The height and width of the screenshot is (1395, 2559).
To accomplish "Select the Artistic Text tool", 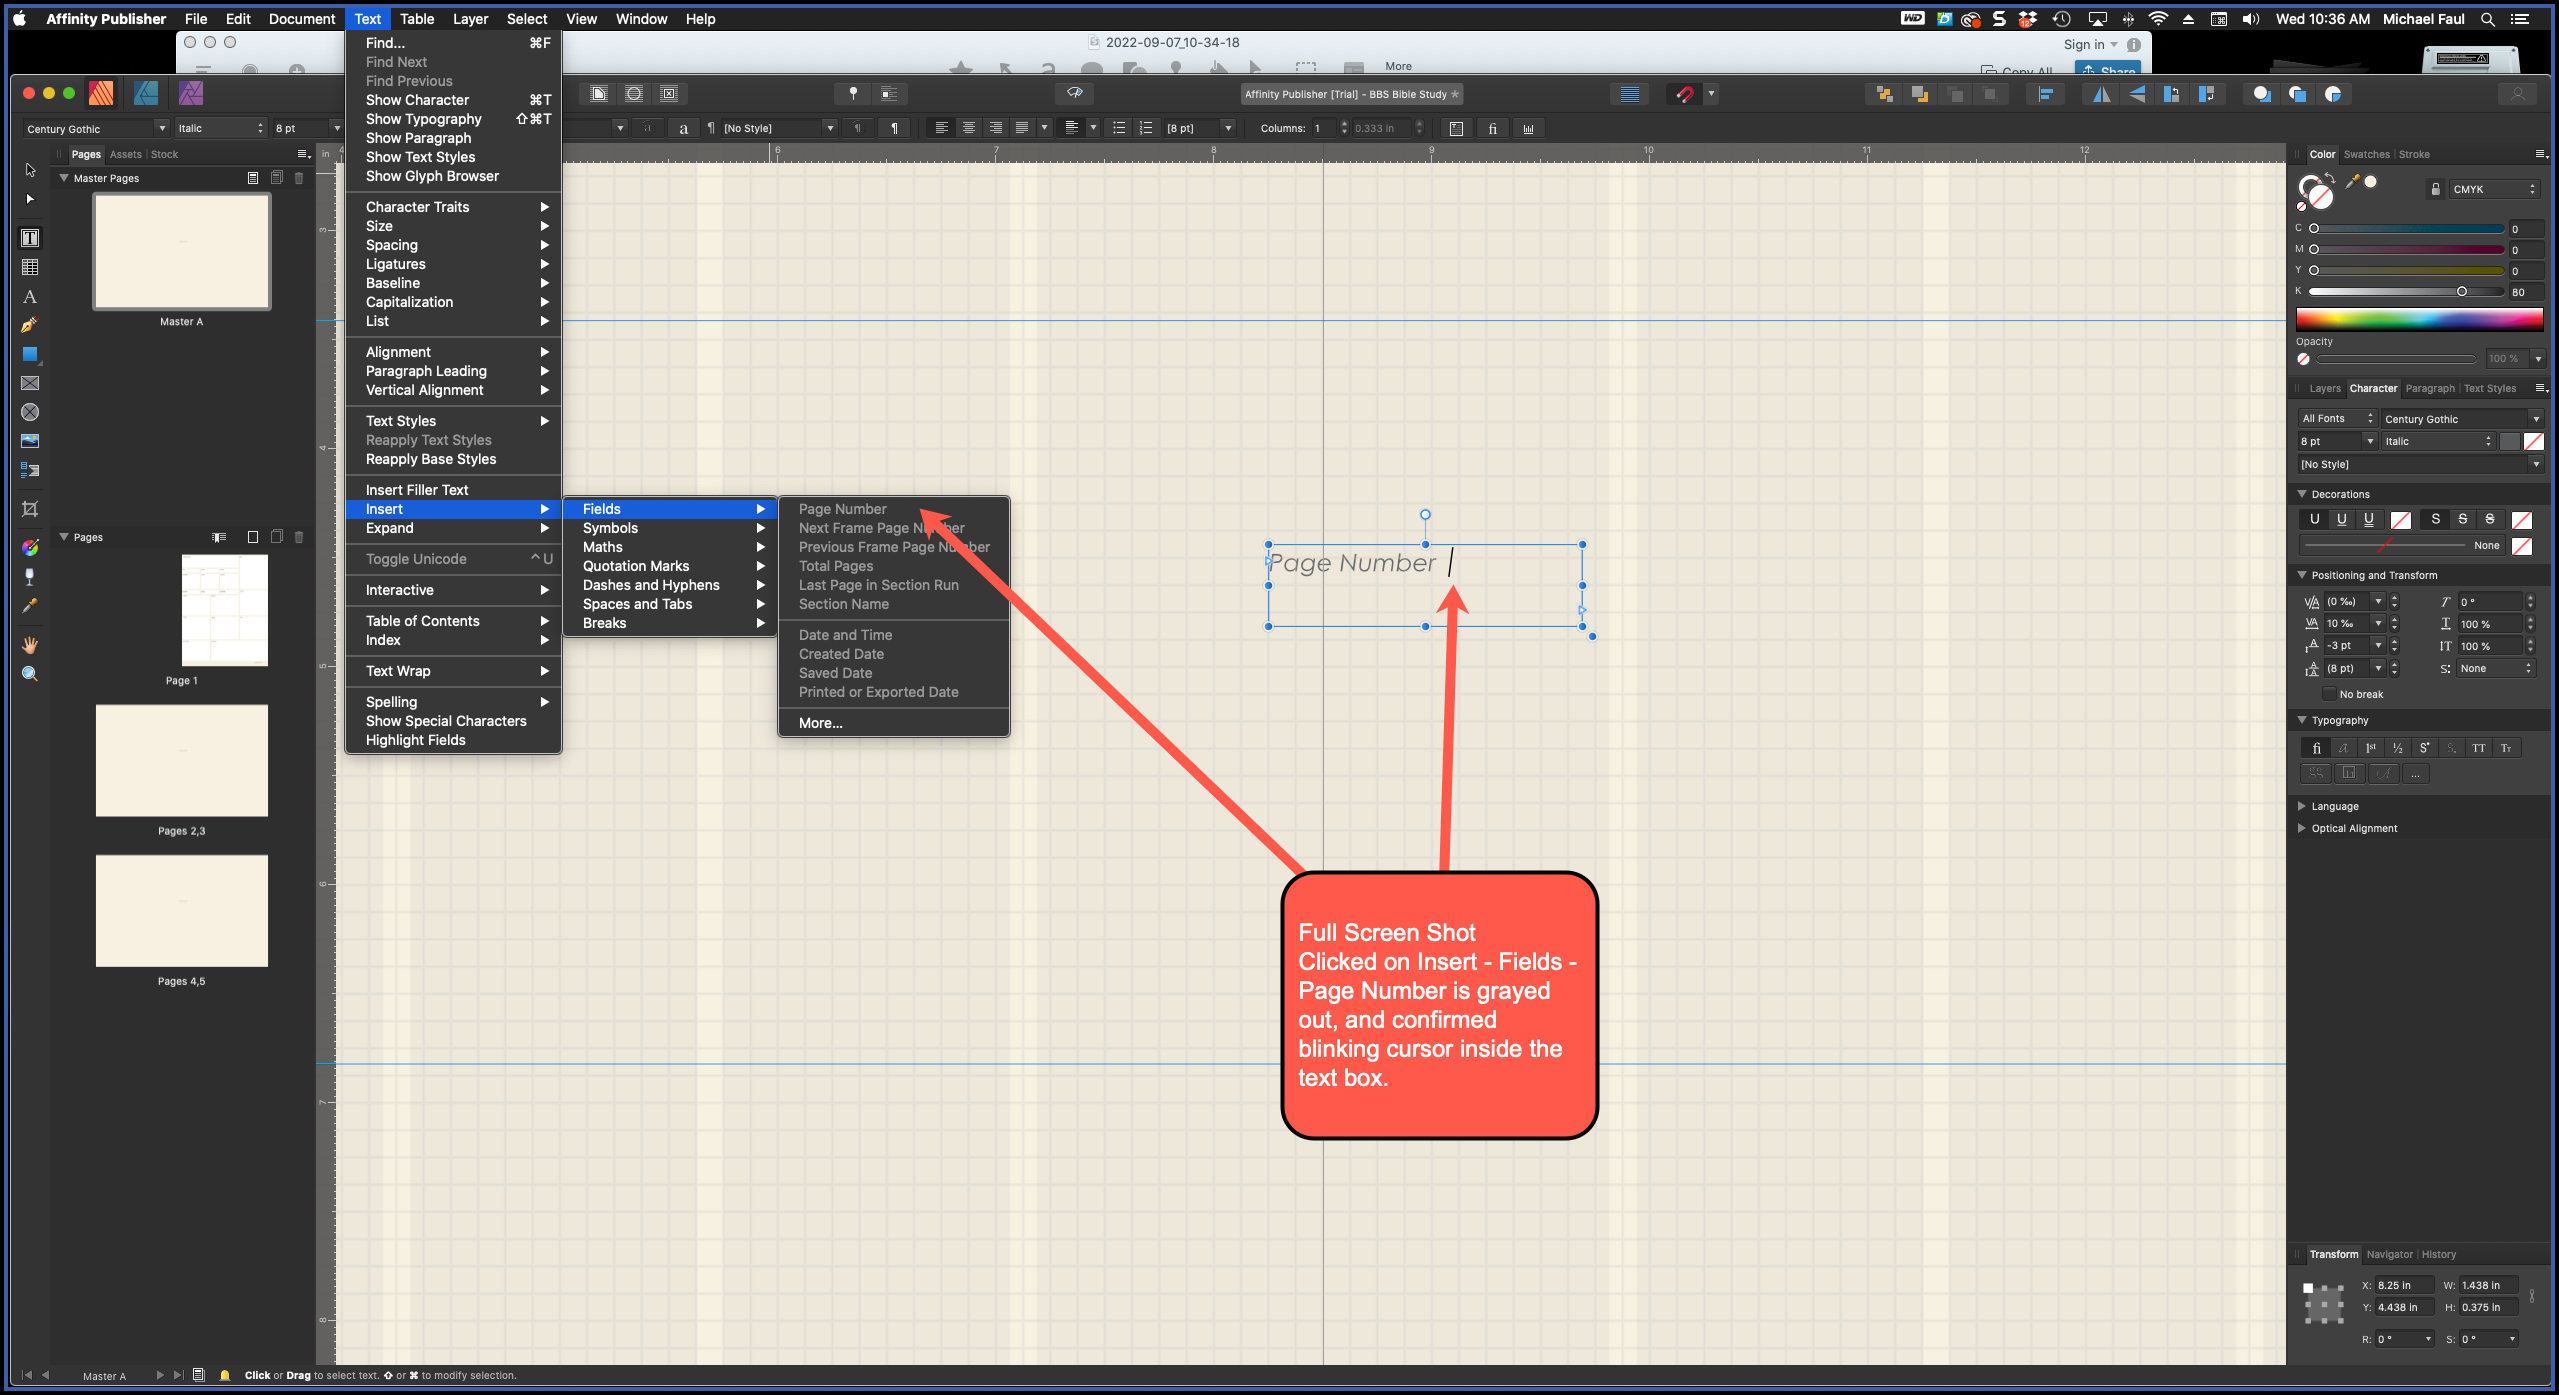I will (30, 297).
